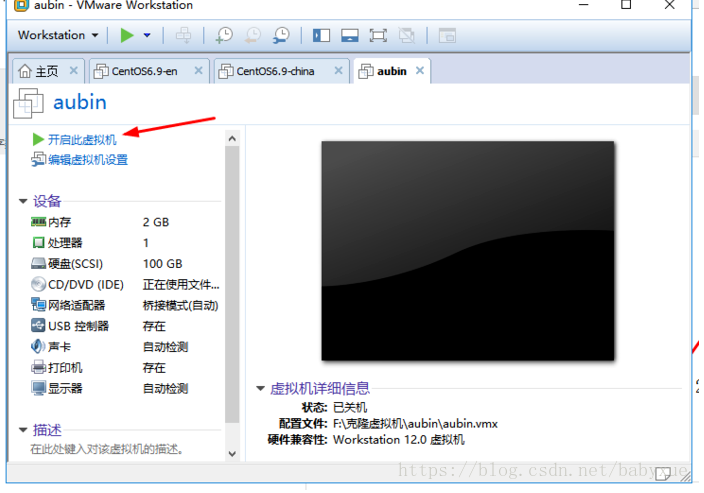Open the Workstation menu dropdown
The width and height of the screenshot is (704, 493).
coord(58,35)
